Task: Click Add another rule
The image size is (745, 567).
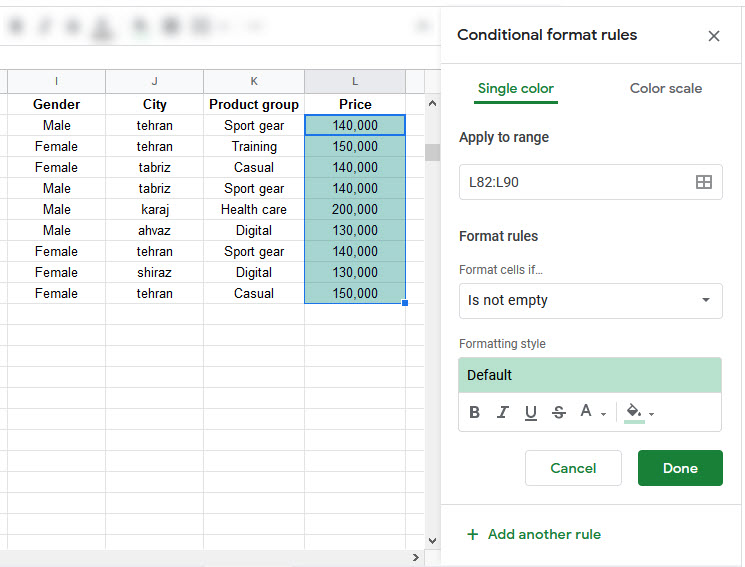Action: [x=534, y=534]
